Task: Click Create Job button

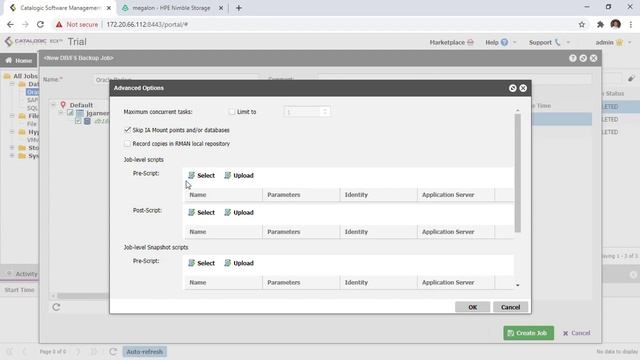Action: click(528, 333)
